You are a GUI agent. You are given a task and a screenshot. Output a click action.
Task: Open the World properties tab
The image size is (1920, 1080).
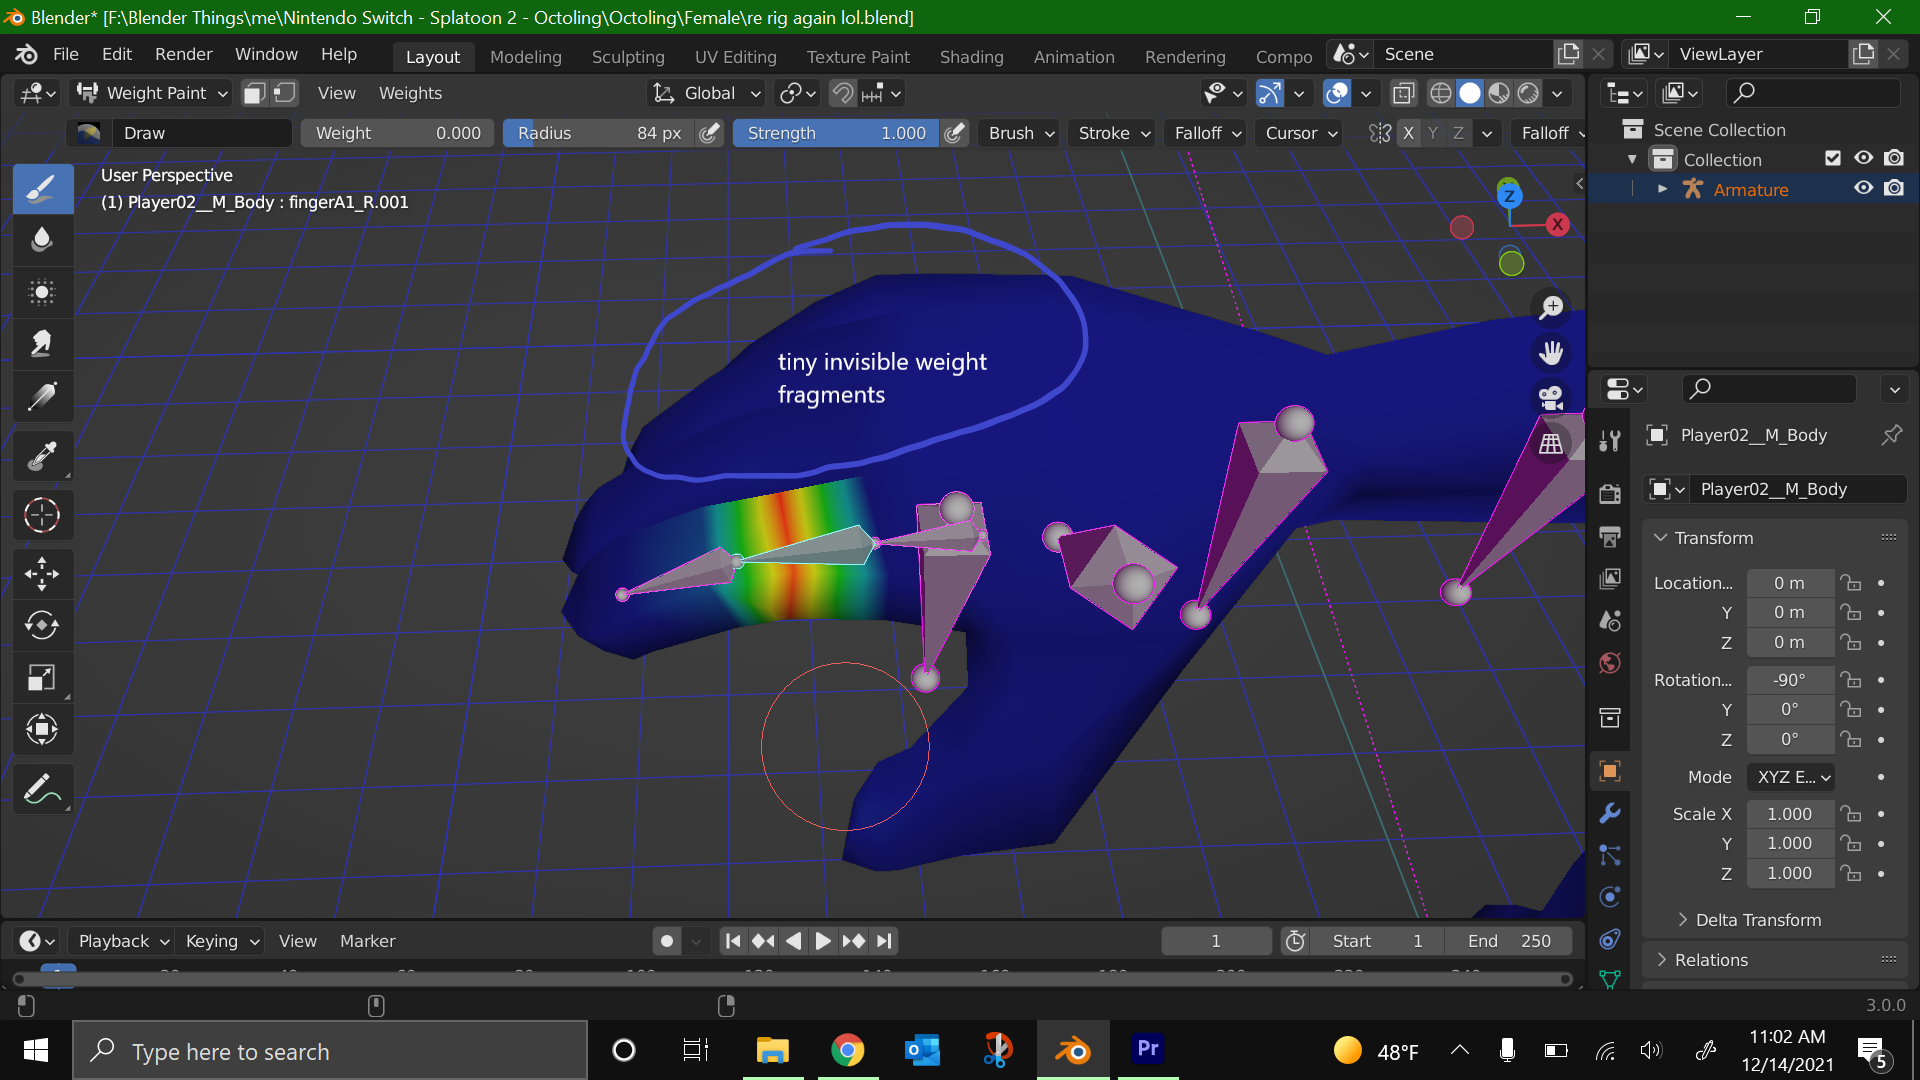tap(1610, 663)
